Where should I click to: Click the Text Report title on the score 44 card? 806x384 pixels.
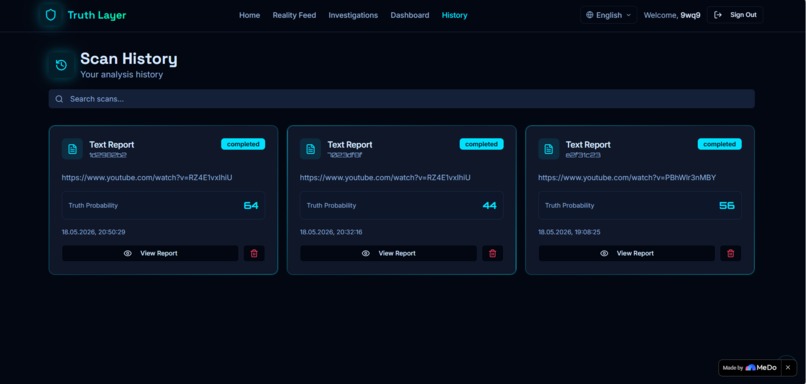(350, 144)
